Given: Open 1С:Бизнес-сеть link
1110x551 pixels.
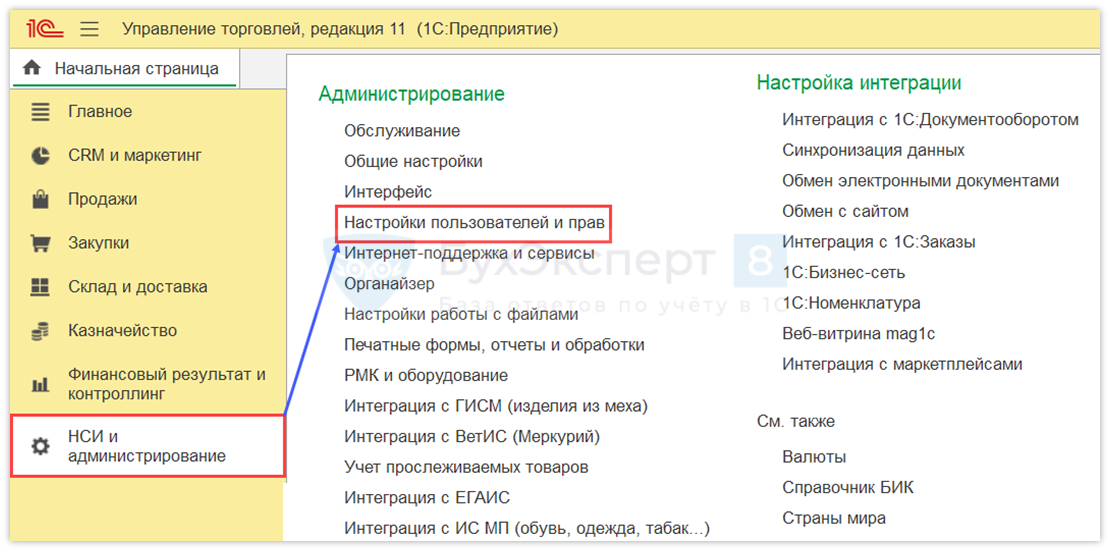Looking at the screenshot, I should click(x=844, y=273).
